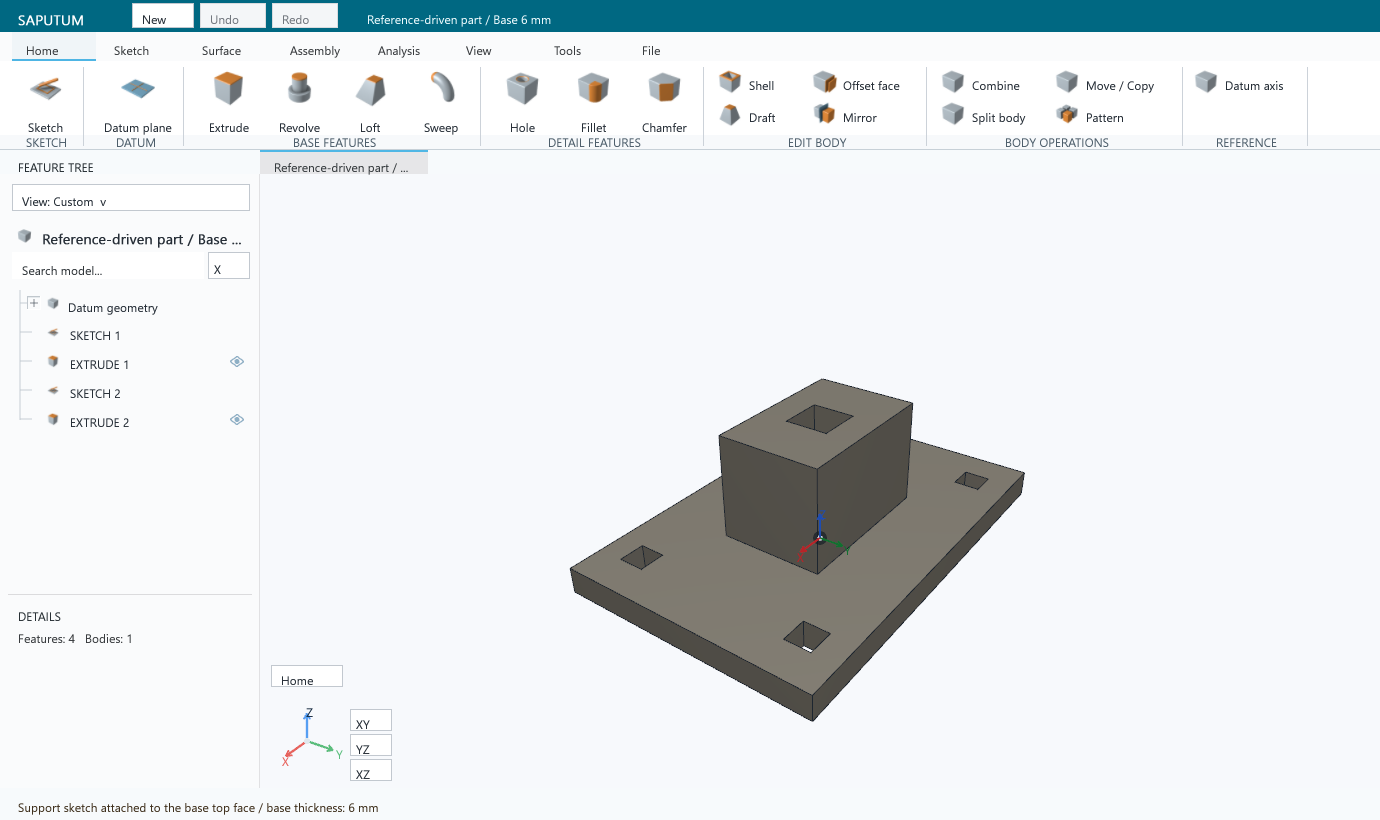Switch to the Analysis ribbon tab
The width and height of the screenshot is (1380, 820).
(x=399, y=50)
